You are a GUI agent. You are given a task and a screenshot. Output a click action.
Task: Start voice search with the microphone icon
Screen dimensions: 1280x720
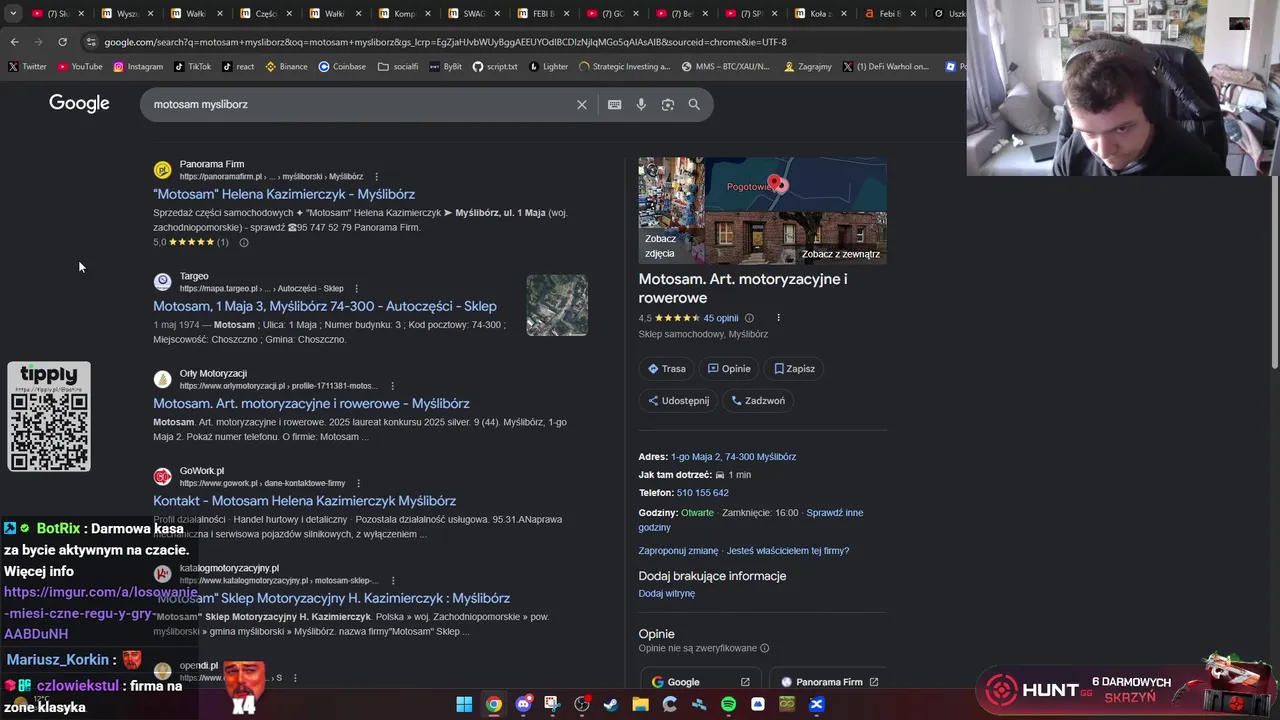pyautogui.click(x=641, y=104)
